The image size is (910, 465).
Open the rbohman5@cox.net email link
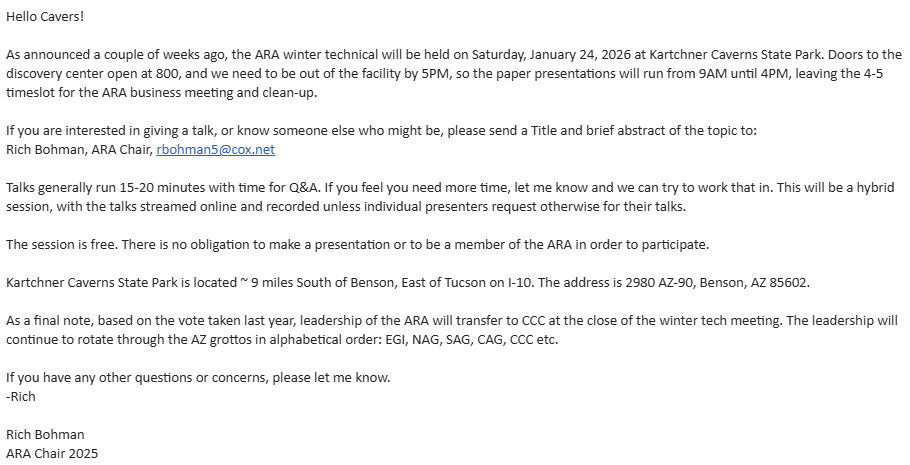(x=215, y=150)
